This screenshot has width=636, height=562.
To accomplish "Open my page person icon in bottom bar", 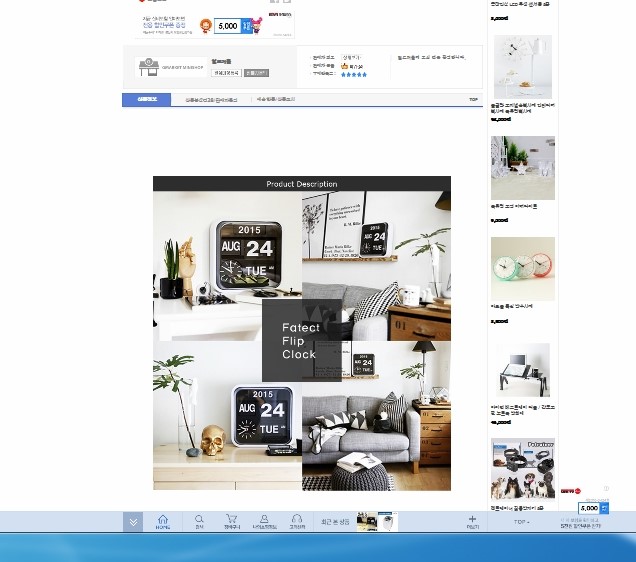I will pos(264,522).
